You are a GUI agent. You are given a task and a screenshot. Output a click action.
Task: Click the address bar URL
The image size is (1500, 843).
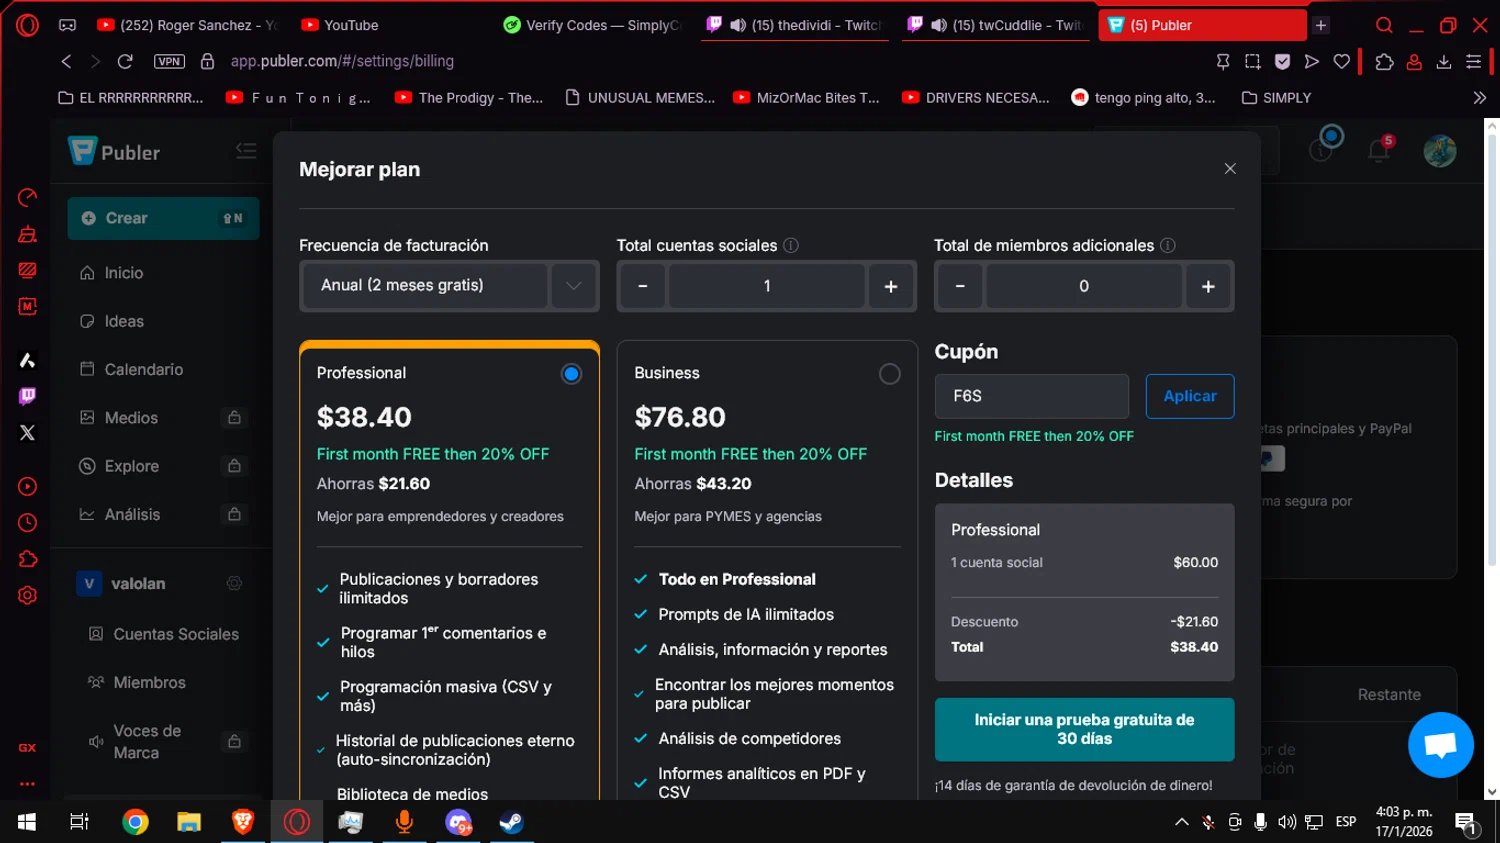(x=342, y=61)
